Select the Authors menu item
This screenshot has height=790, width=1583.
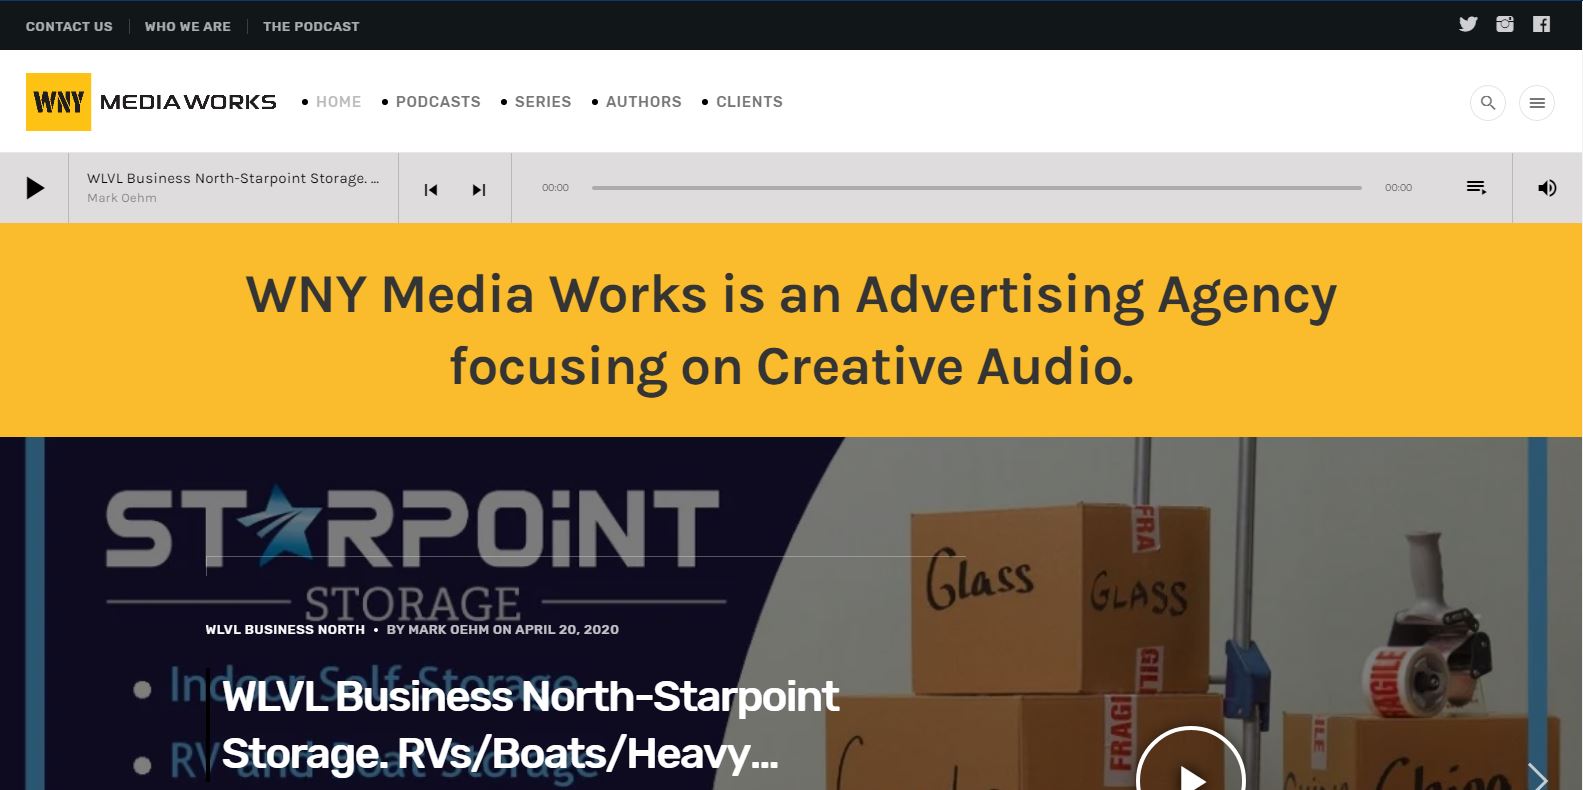coord(643,102)
